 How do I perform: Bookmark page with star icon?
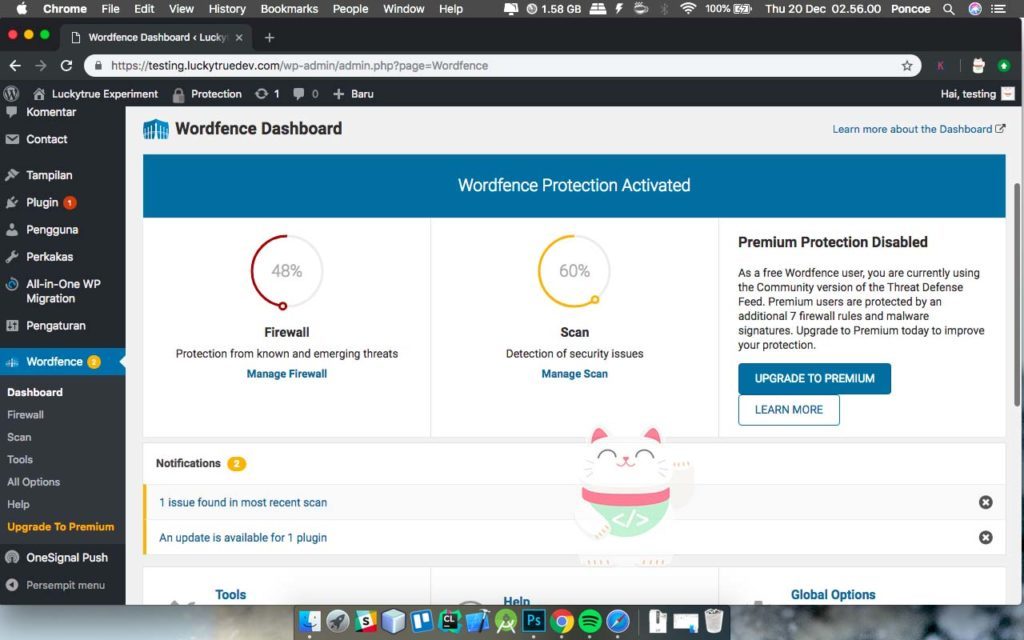coord(906,65)
